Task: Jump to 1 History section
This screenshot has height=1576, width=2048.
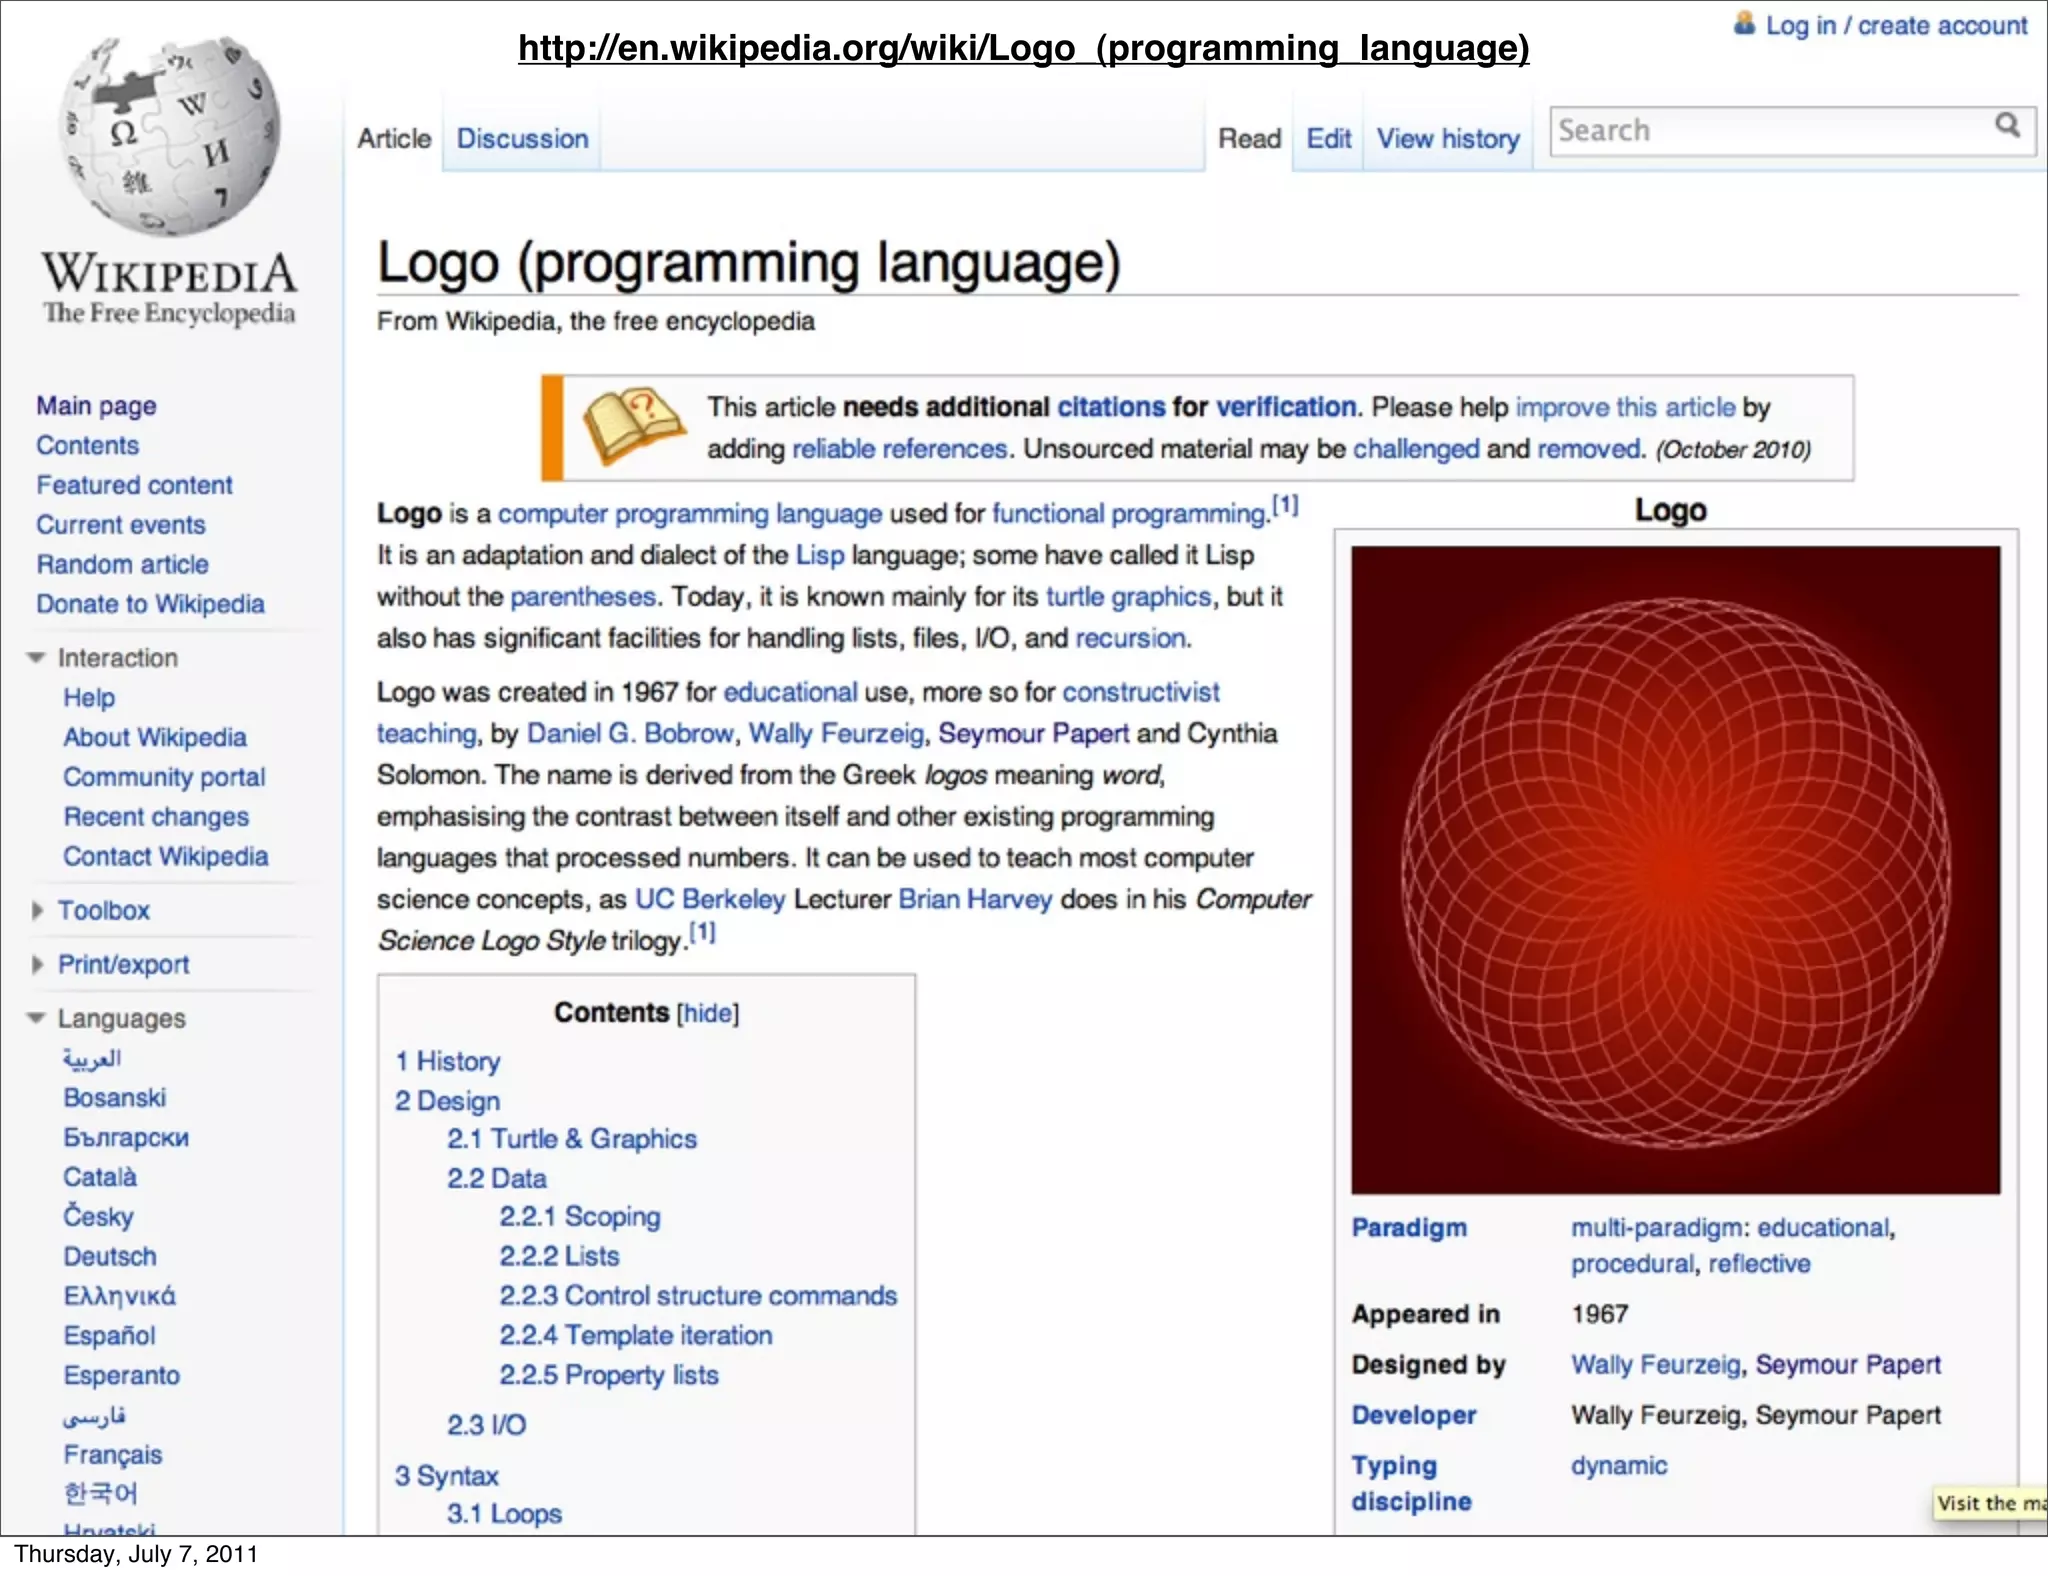Action: click(x=447, y=1062)
